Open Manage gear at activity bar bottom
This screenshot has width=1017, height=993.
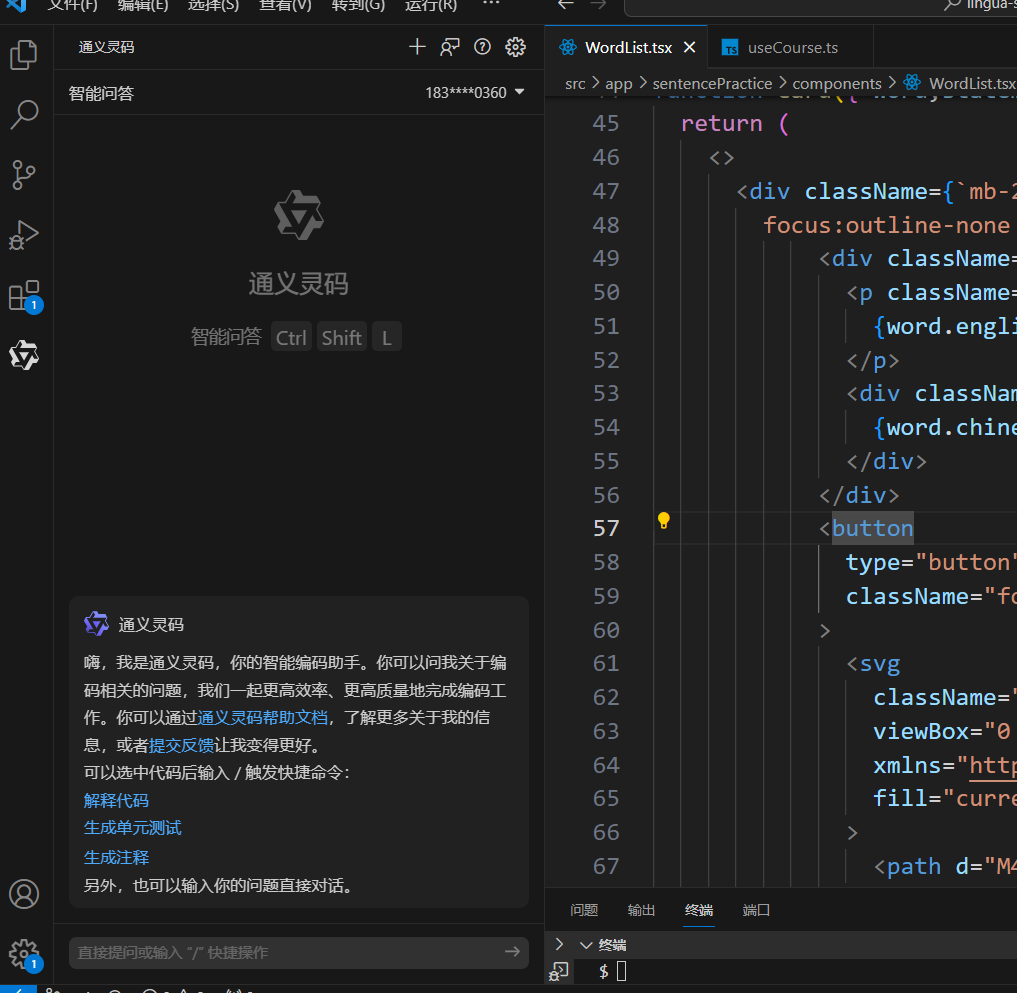(24, 954)
